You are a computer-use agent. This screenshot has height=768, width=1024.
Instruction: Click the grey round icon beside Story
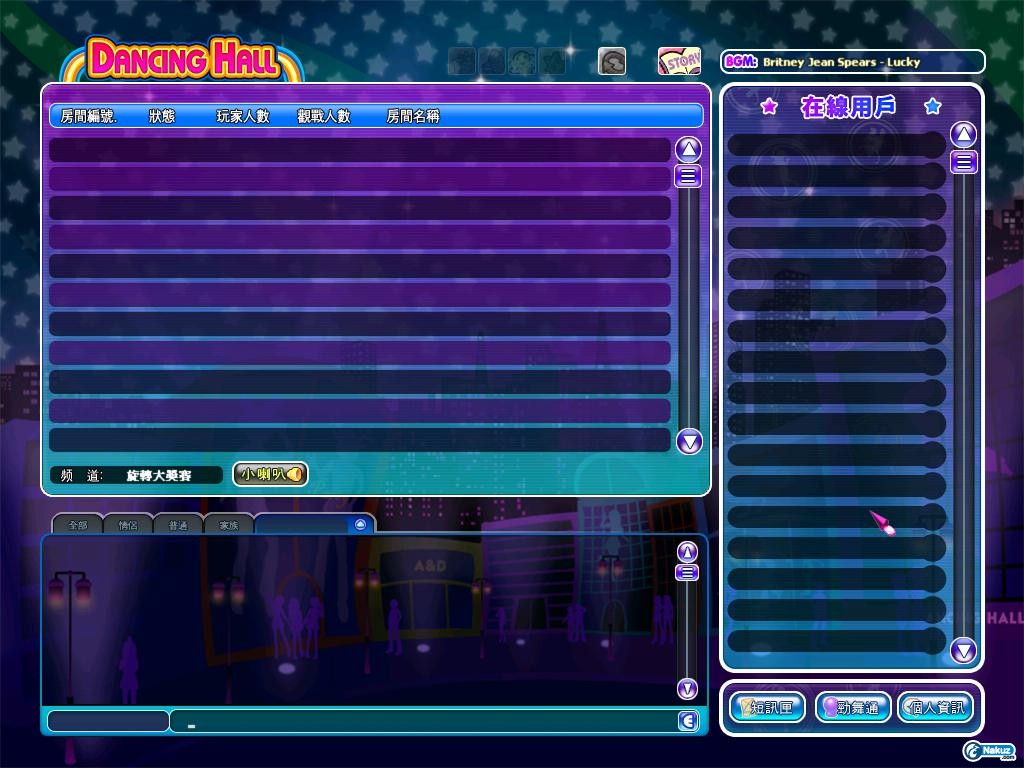click(612, 61)
